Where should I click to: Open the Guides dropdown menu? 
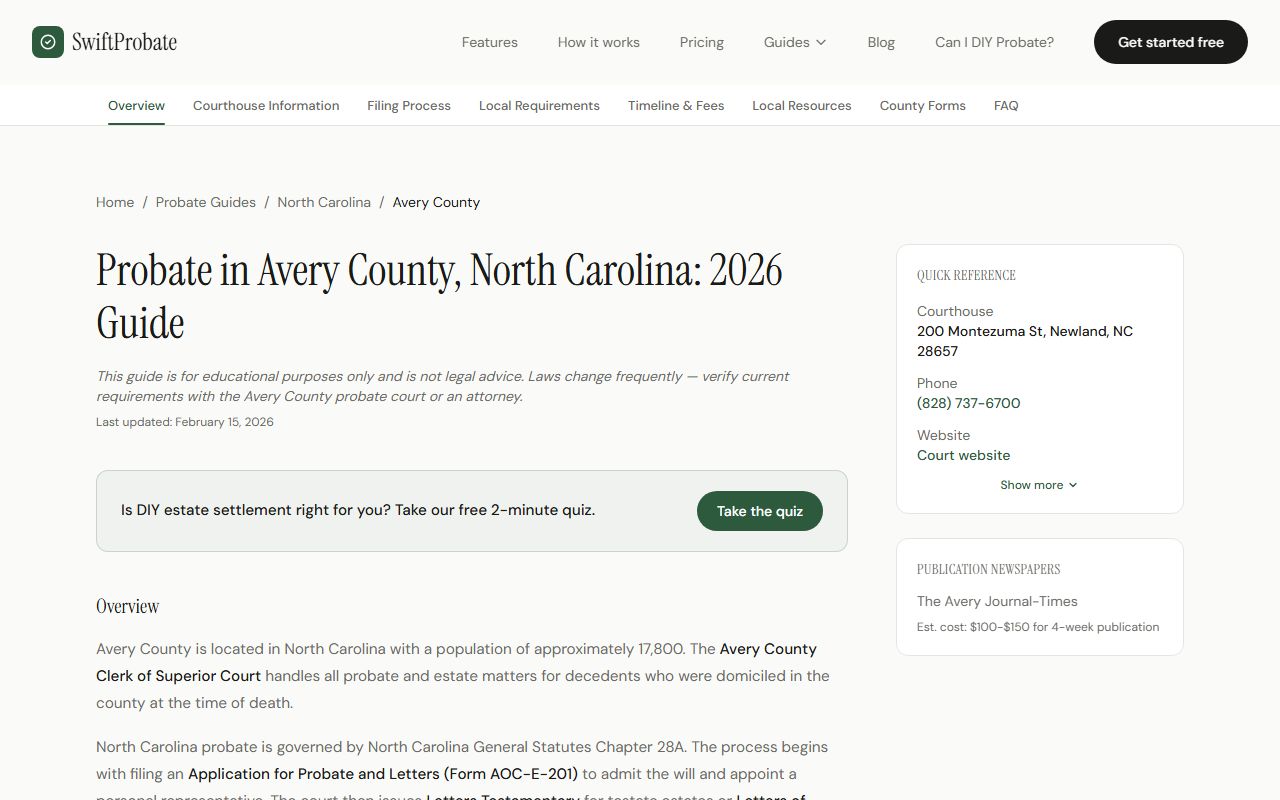795,42
